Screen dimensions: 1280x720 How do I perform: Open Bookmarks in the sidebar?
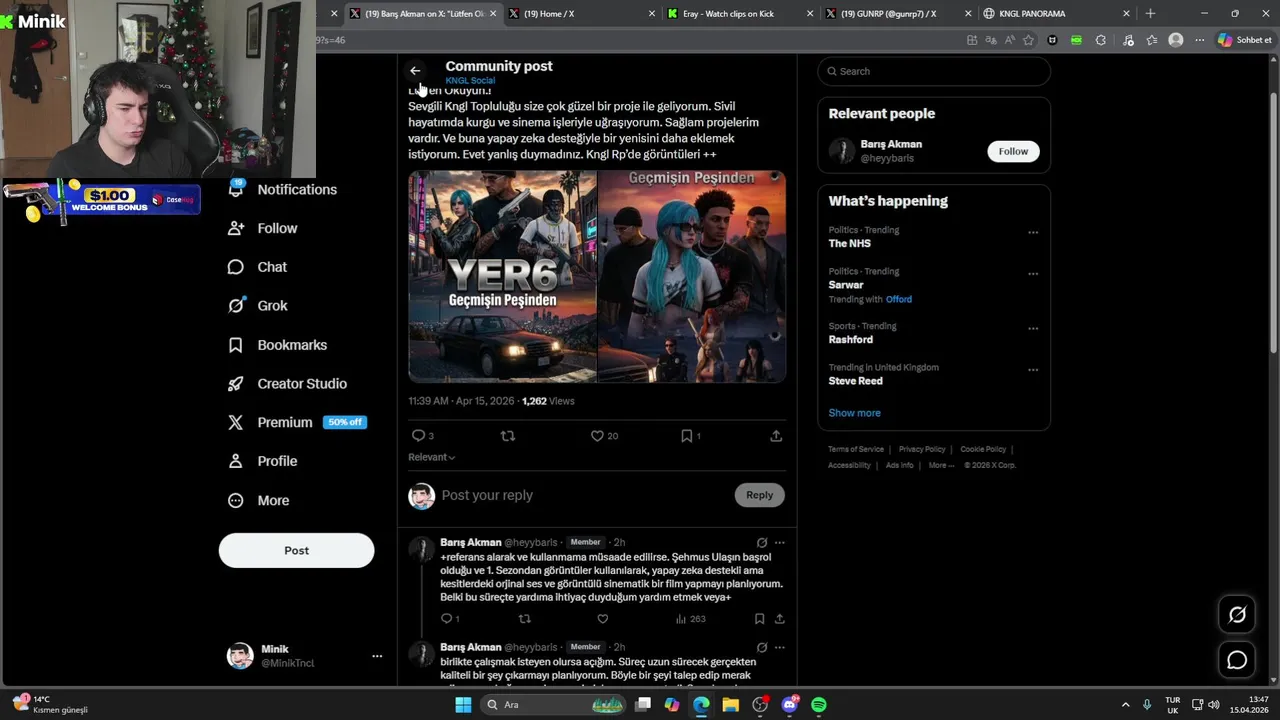click(277, 345)
